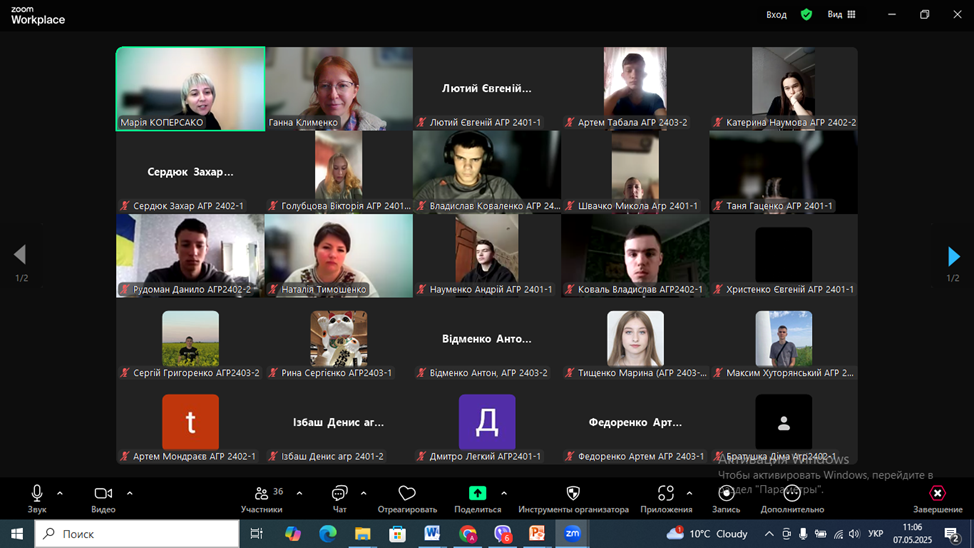The image size is (974, 548).
Task: Open File Explorer from taskbar
Action: click(362, 534)
